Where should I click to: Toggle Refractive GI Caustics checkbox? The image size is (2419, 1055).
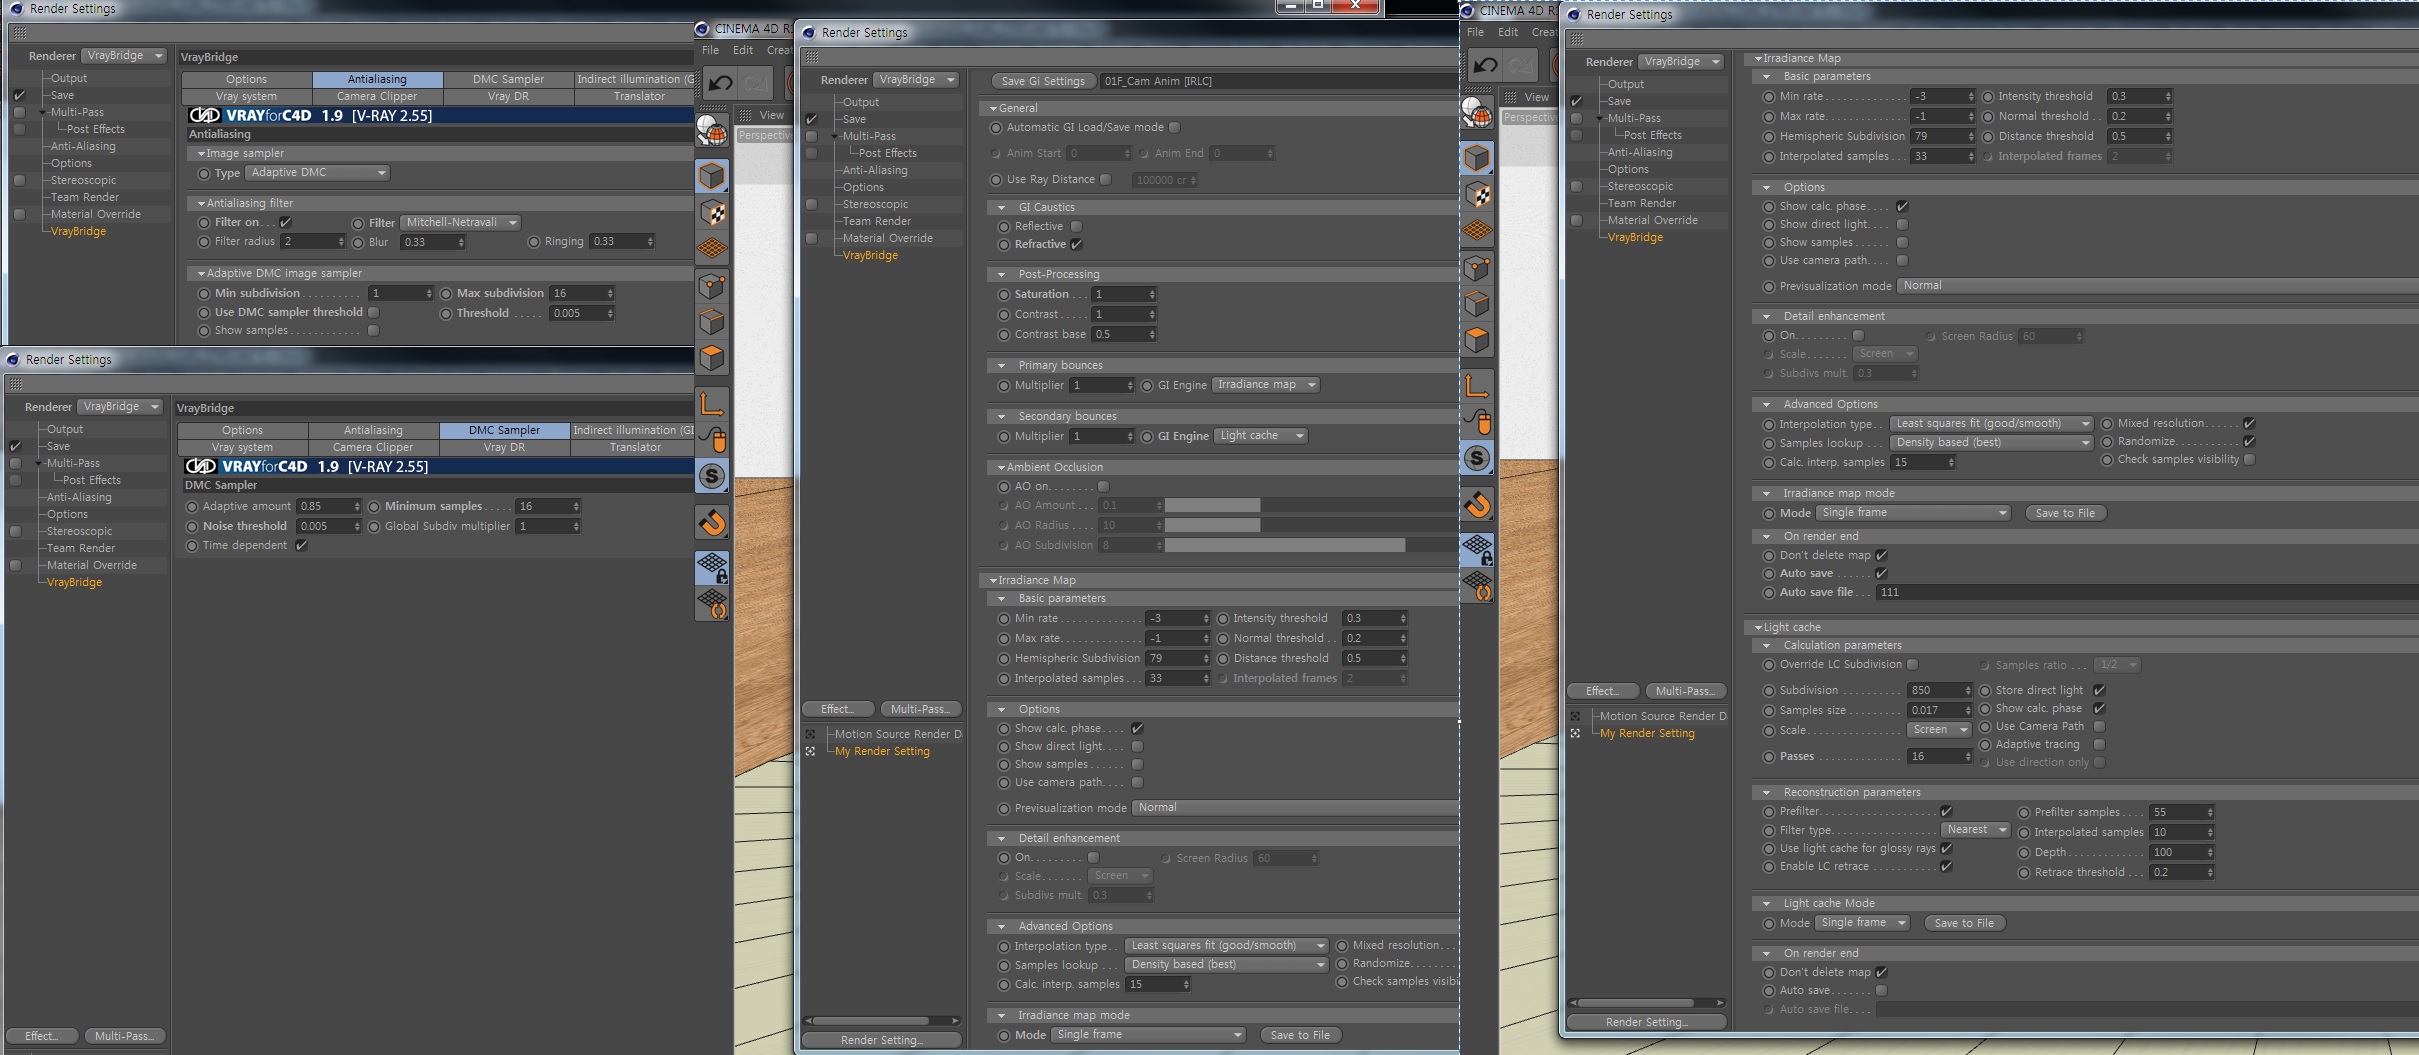pos(1076,244)
